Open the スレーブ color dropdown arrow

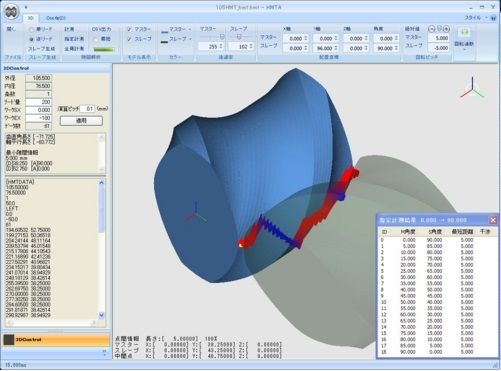(190, 39)
